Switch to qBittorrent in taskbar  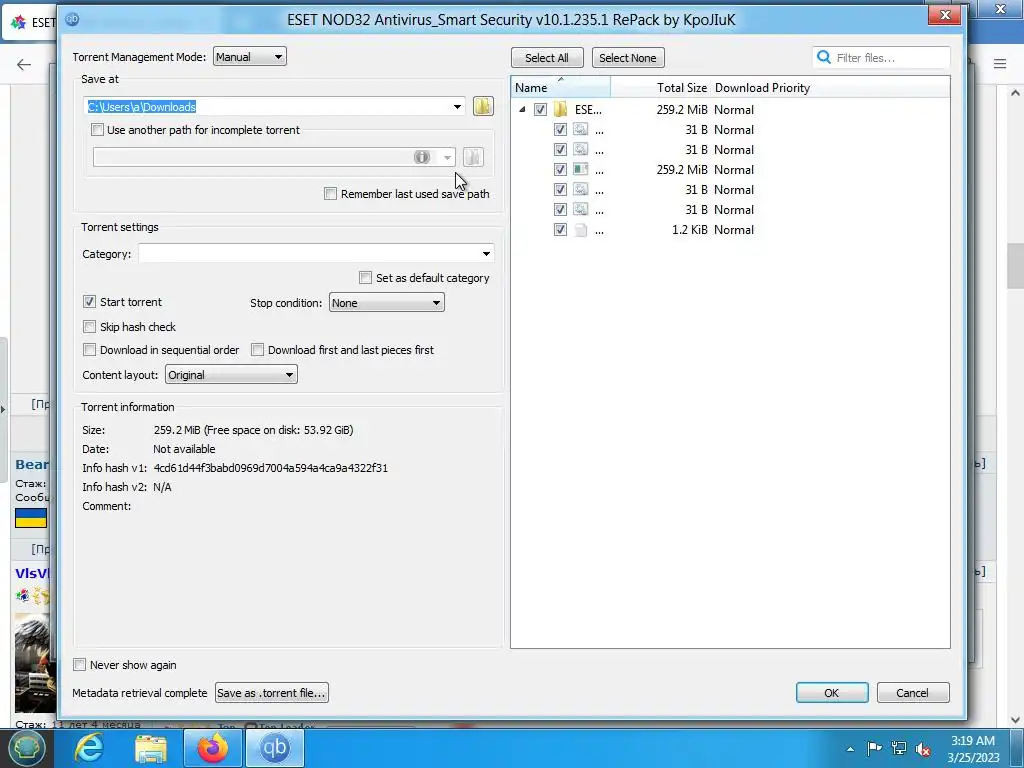(x=274, y=748)
